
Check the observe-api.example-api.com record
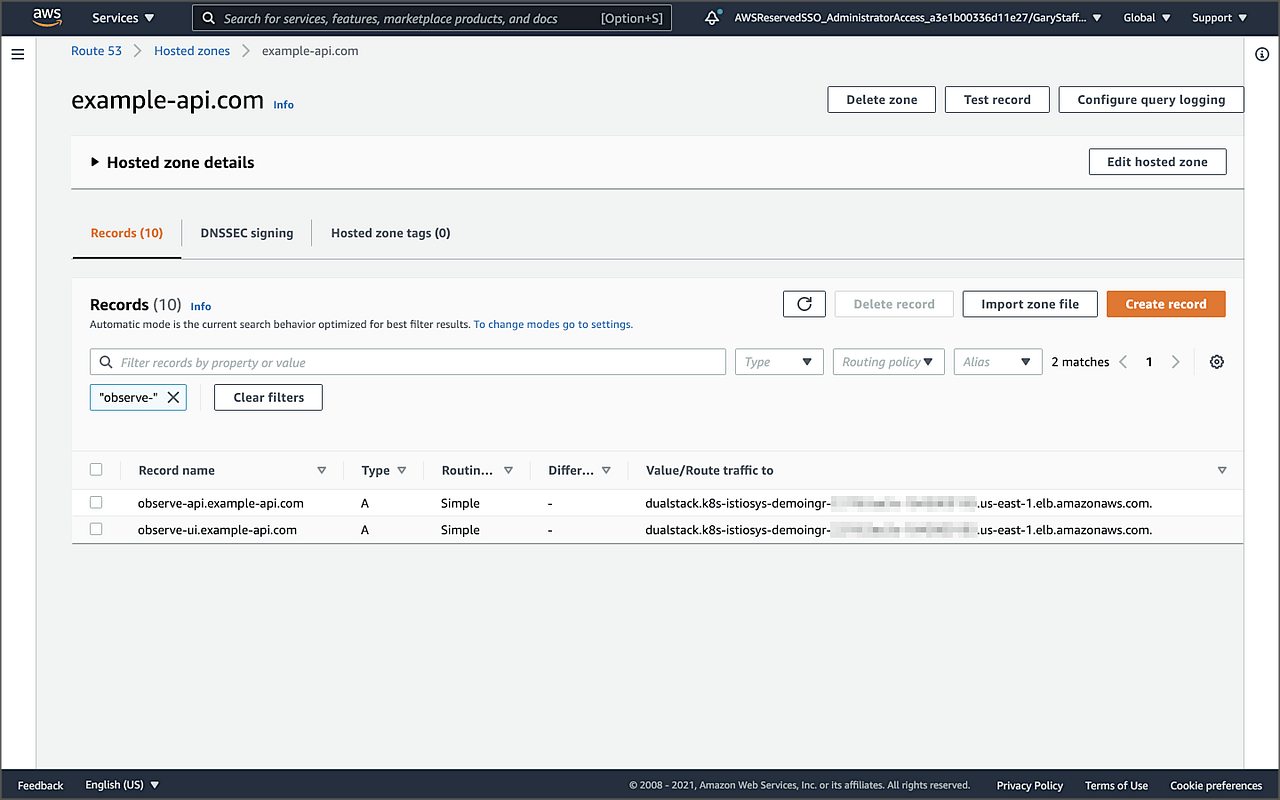point(96,502)
